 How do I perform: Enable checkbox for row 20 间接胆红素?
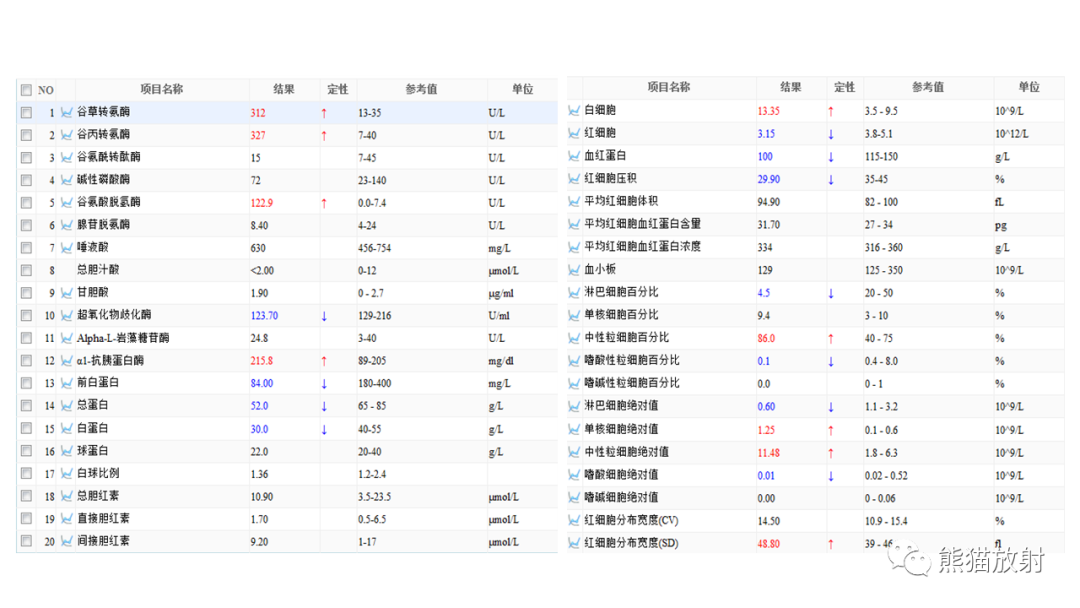coord(26,541)
